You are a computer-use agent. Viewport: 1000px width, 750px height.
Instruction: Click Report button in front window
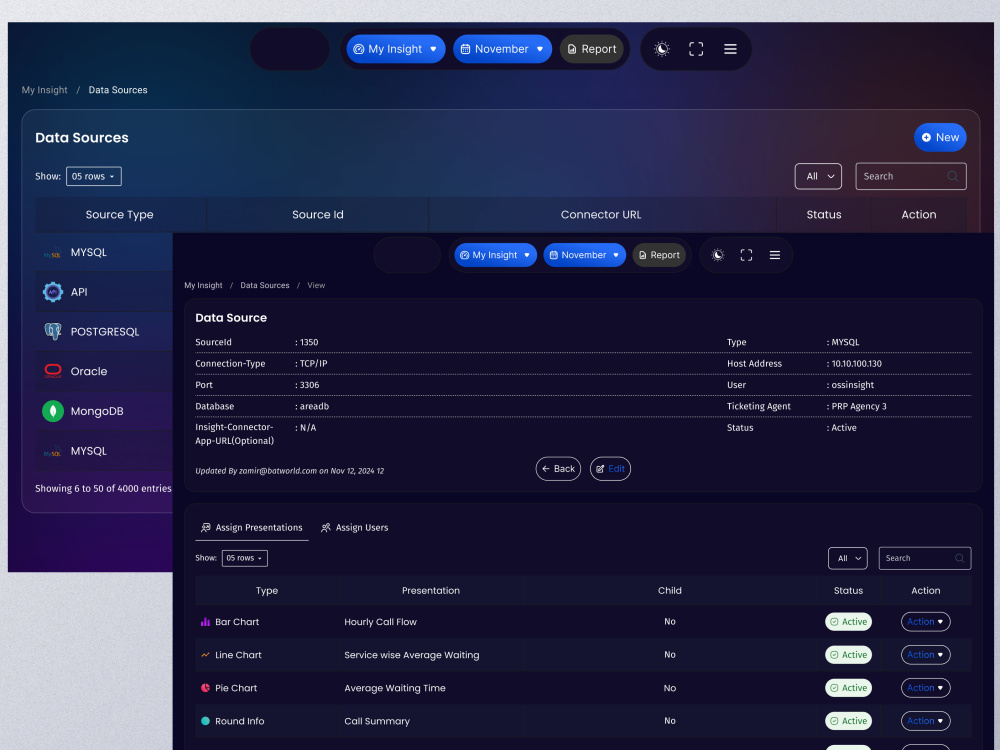coord(659,255)
